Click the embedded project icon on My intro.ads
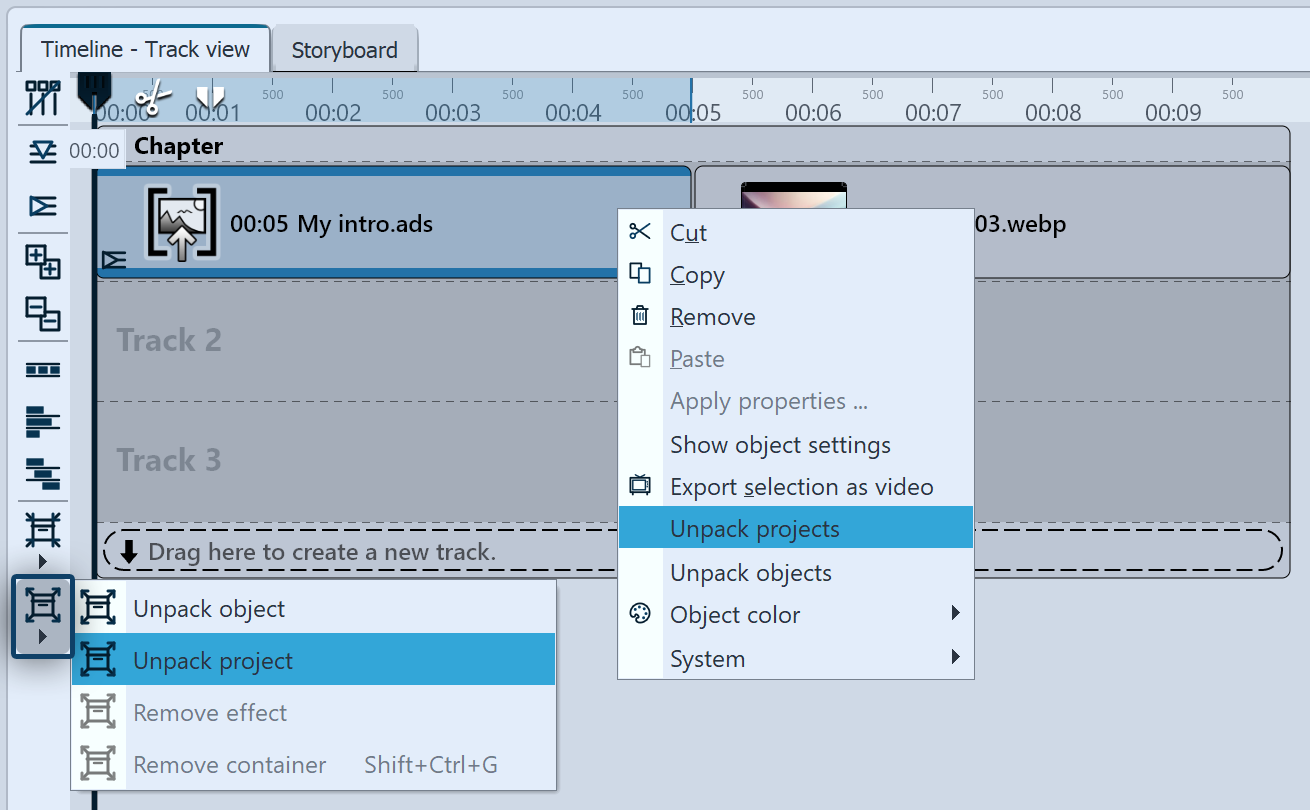Screen dimensions: 1310x810 (x=181, y=223)
